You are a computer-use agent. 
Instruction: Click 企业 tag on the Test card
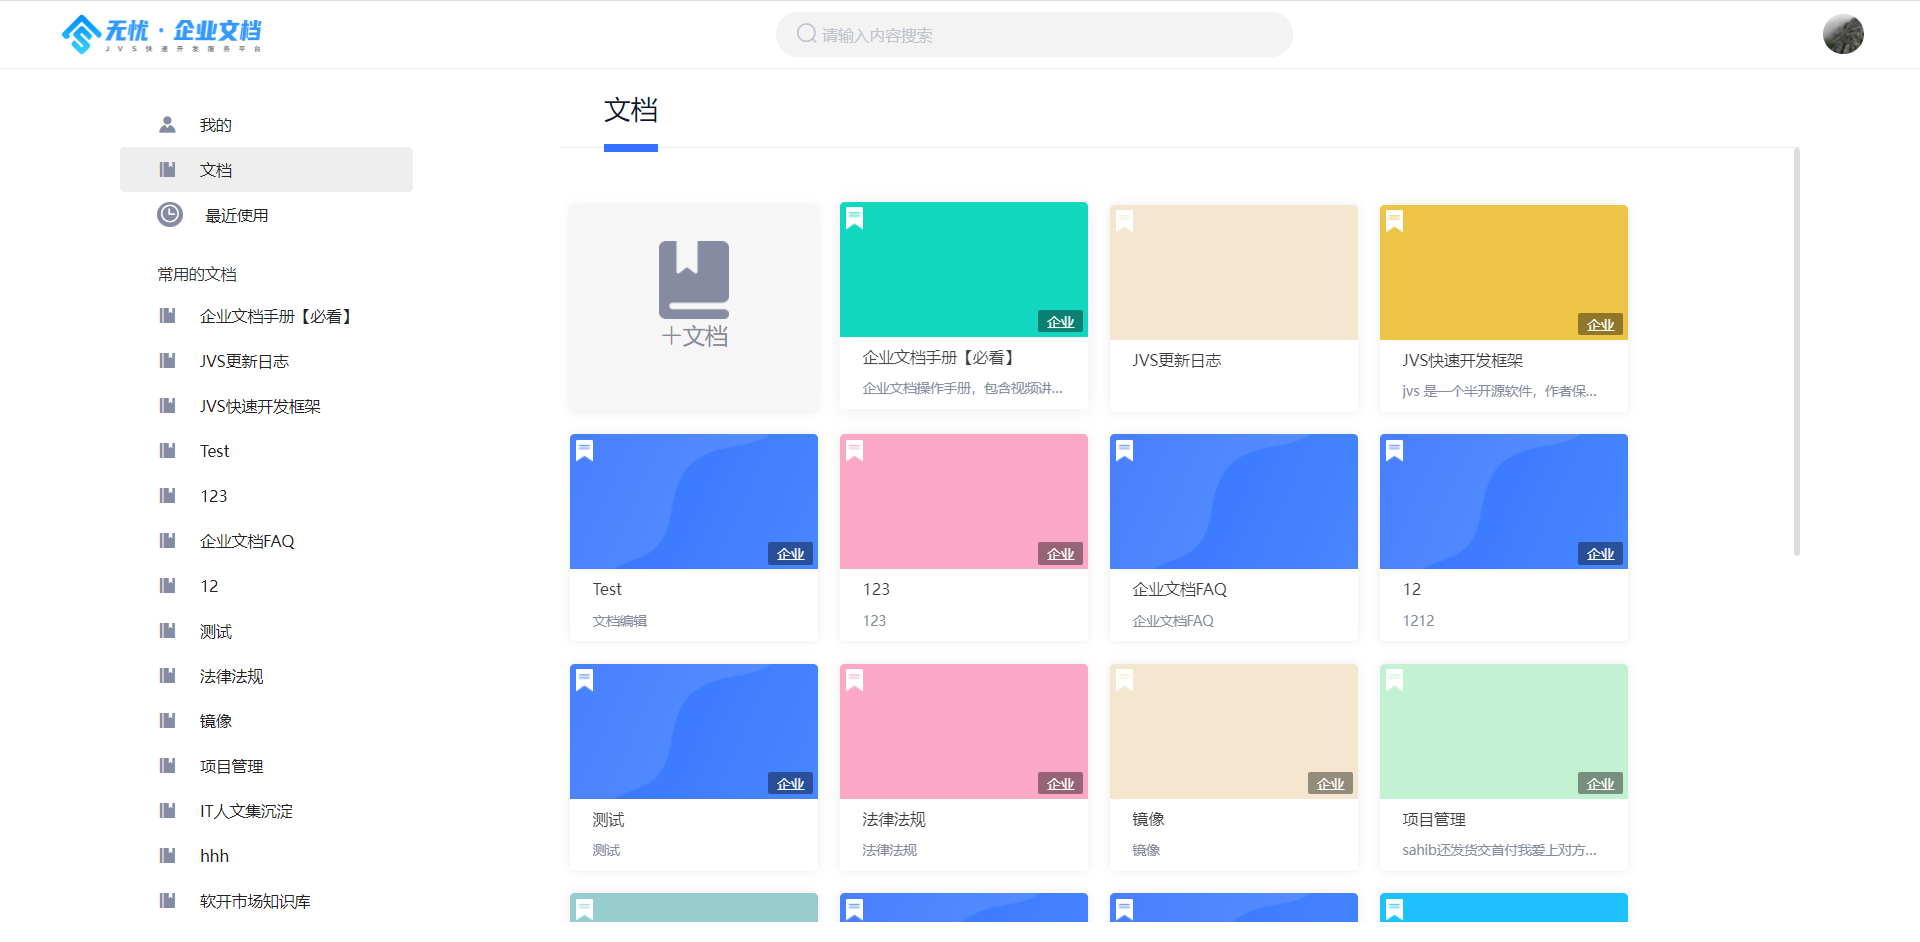[790, 554]
